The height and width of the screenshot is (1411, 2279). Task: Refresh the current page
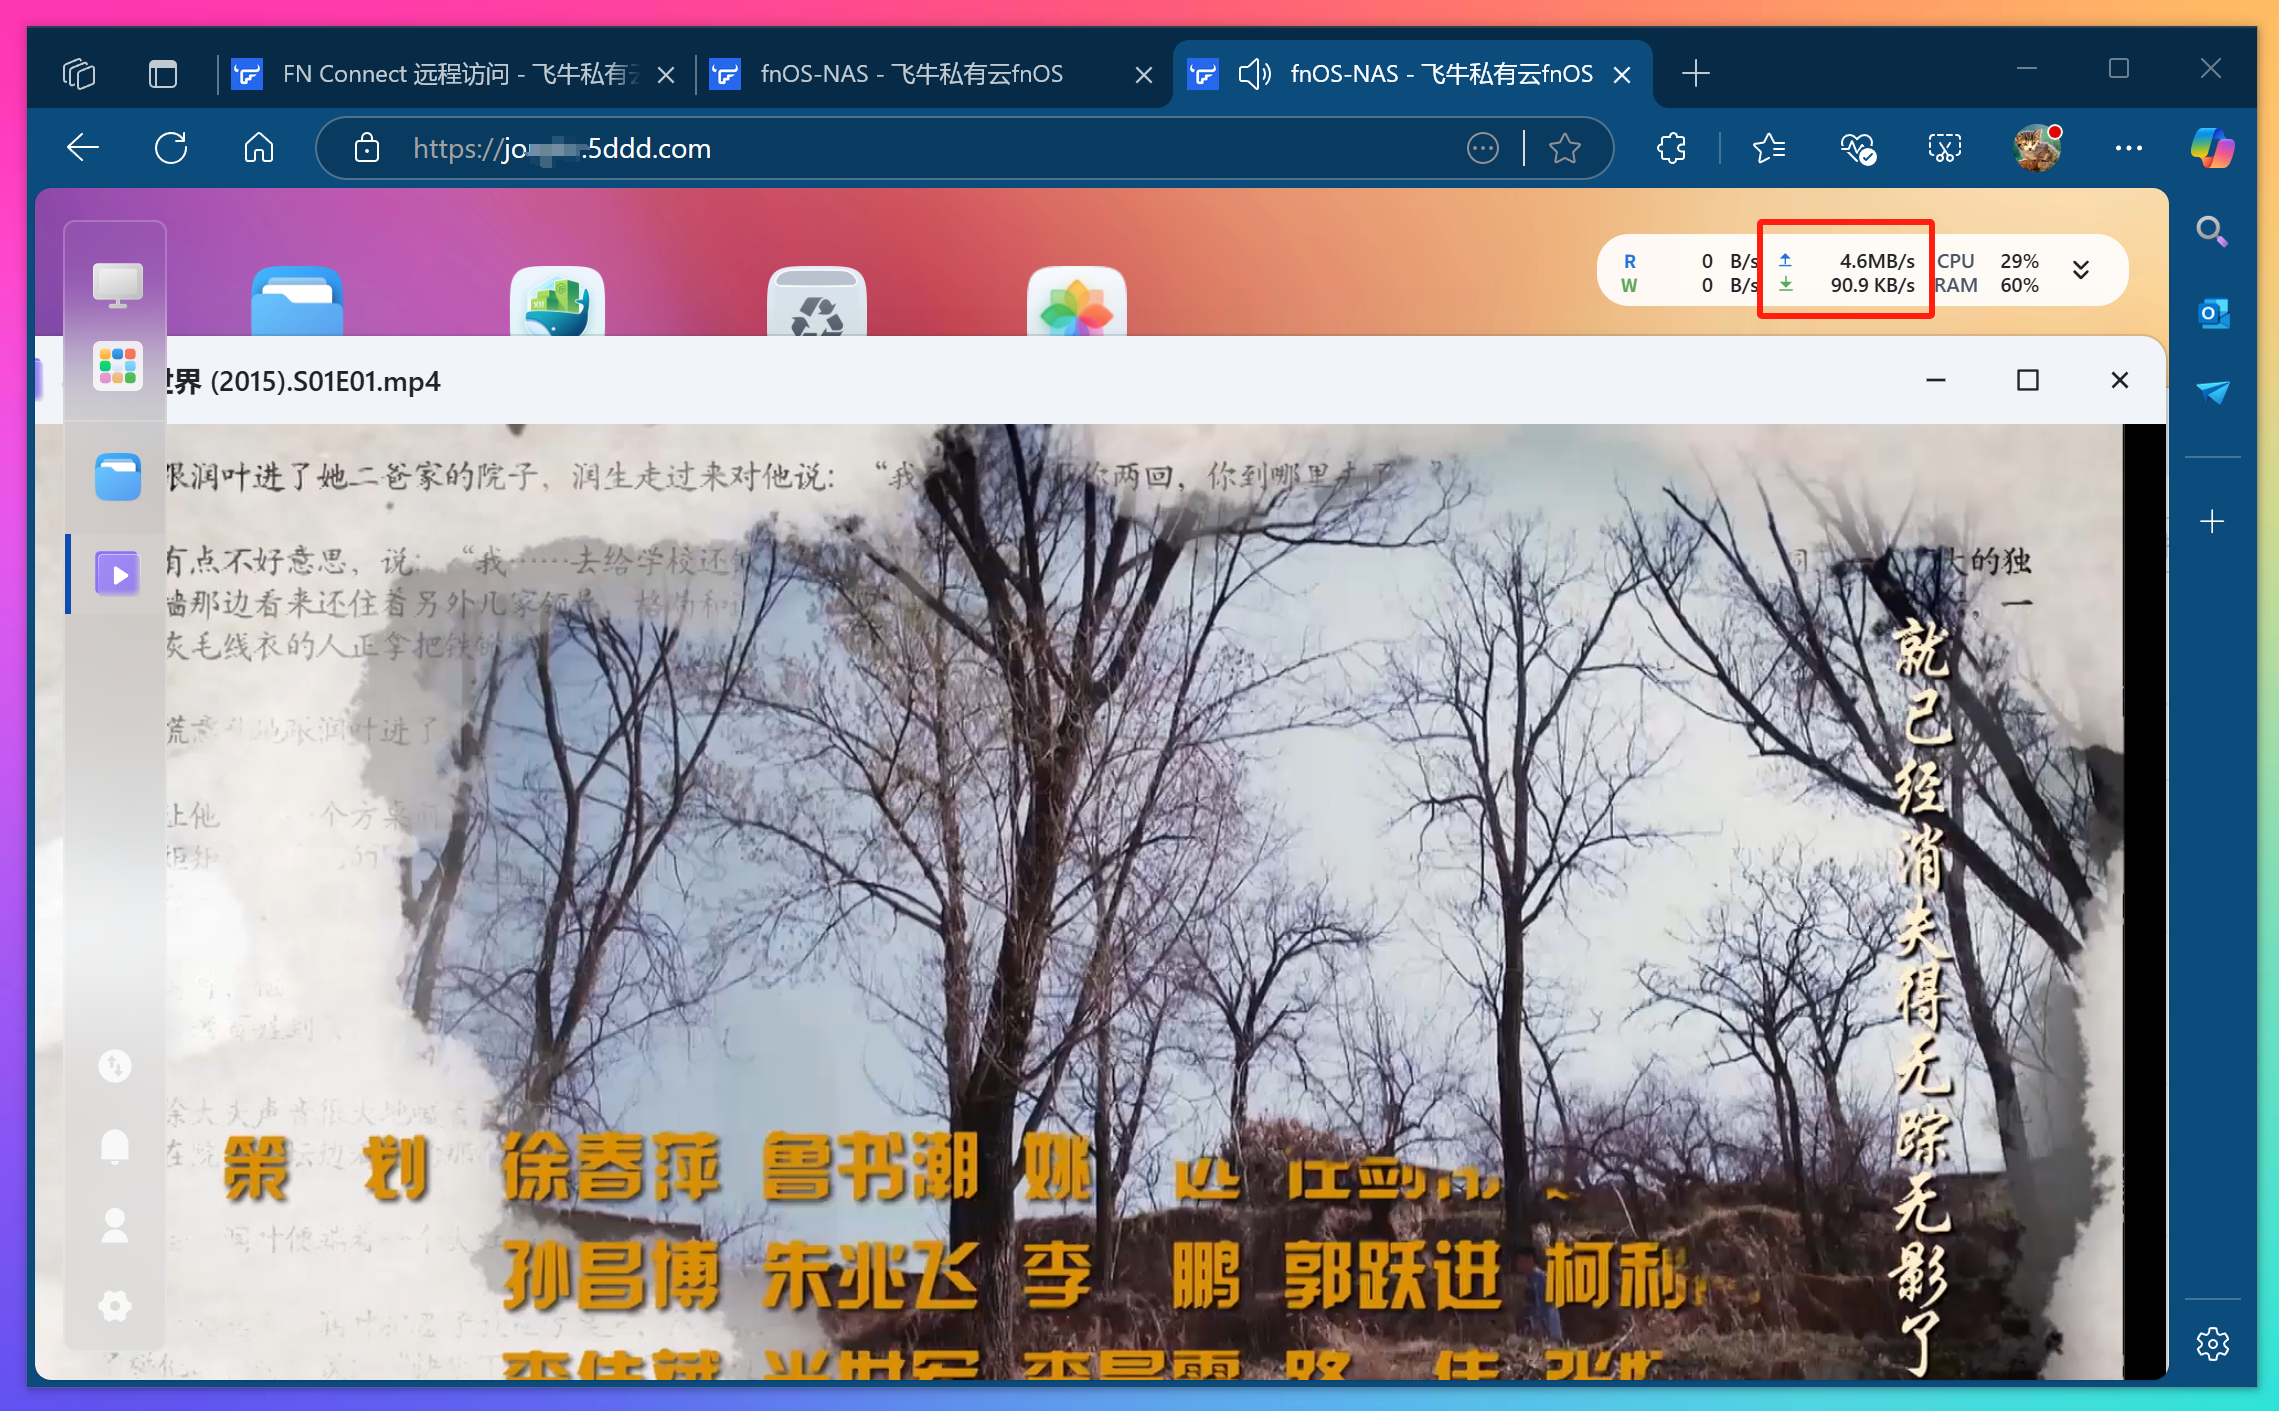[x=171, y=149]
